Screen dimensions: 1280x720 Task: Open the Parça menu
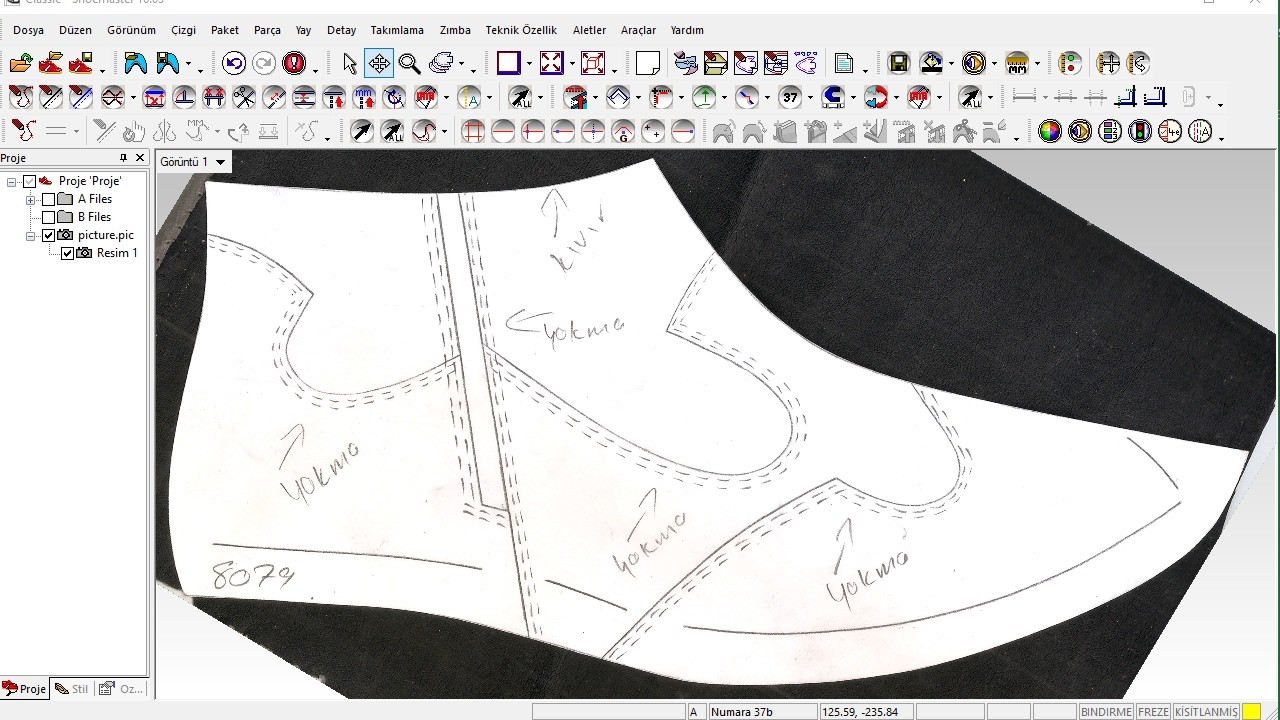(x=267, y=30)
